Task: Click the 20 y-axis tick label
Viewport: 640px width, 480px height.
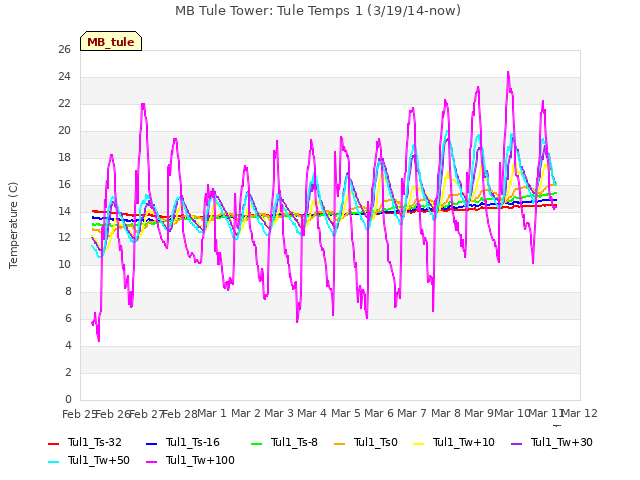Action: (65, 131)
